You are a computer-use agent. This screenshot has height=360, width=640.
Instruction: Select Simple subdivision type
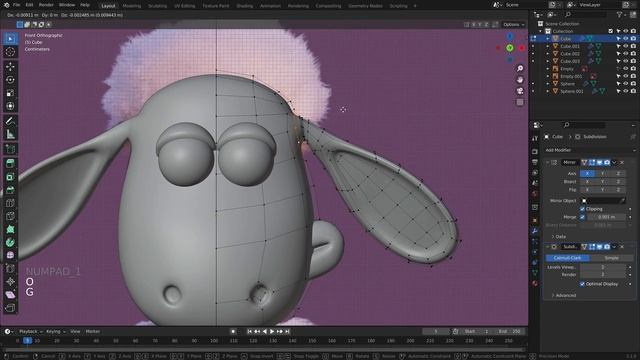(x=611, y=258)
